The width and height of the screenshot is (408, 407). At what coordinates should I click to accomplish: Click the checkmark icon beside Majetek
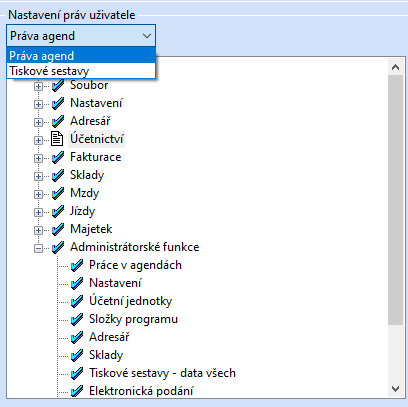[58, 229]
